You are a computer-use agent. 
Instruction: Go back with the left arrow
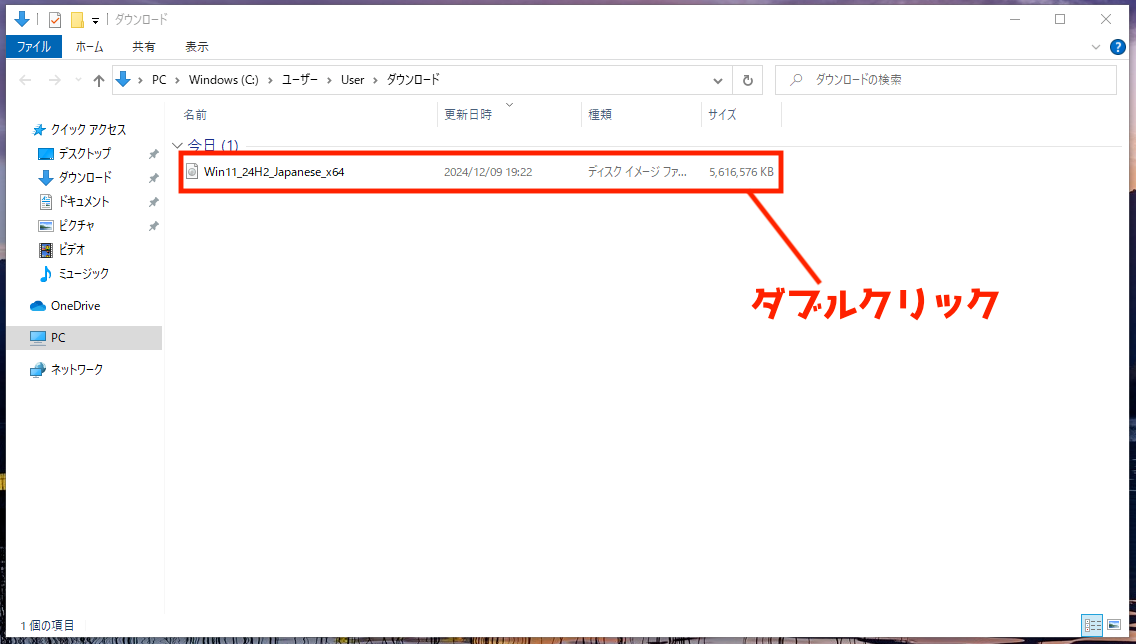[25, 80]
